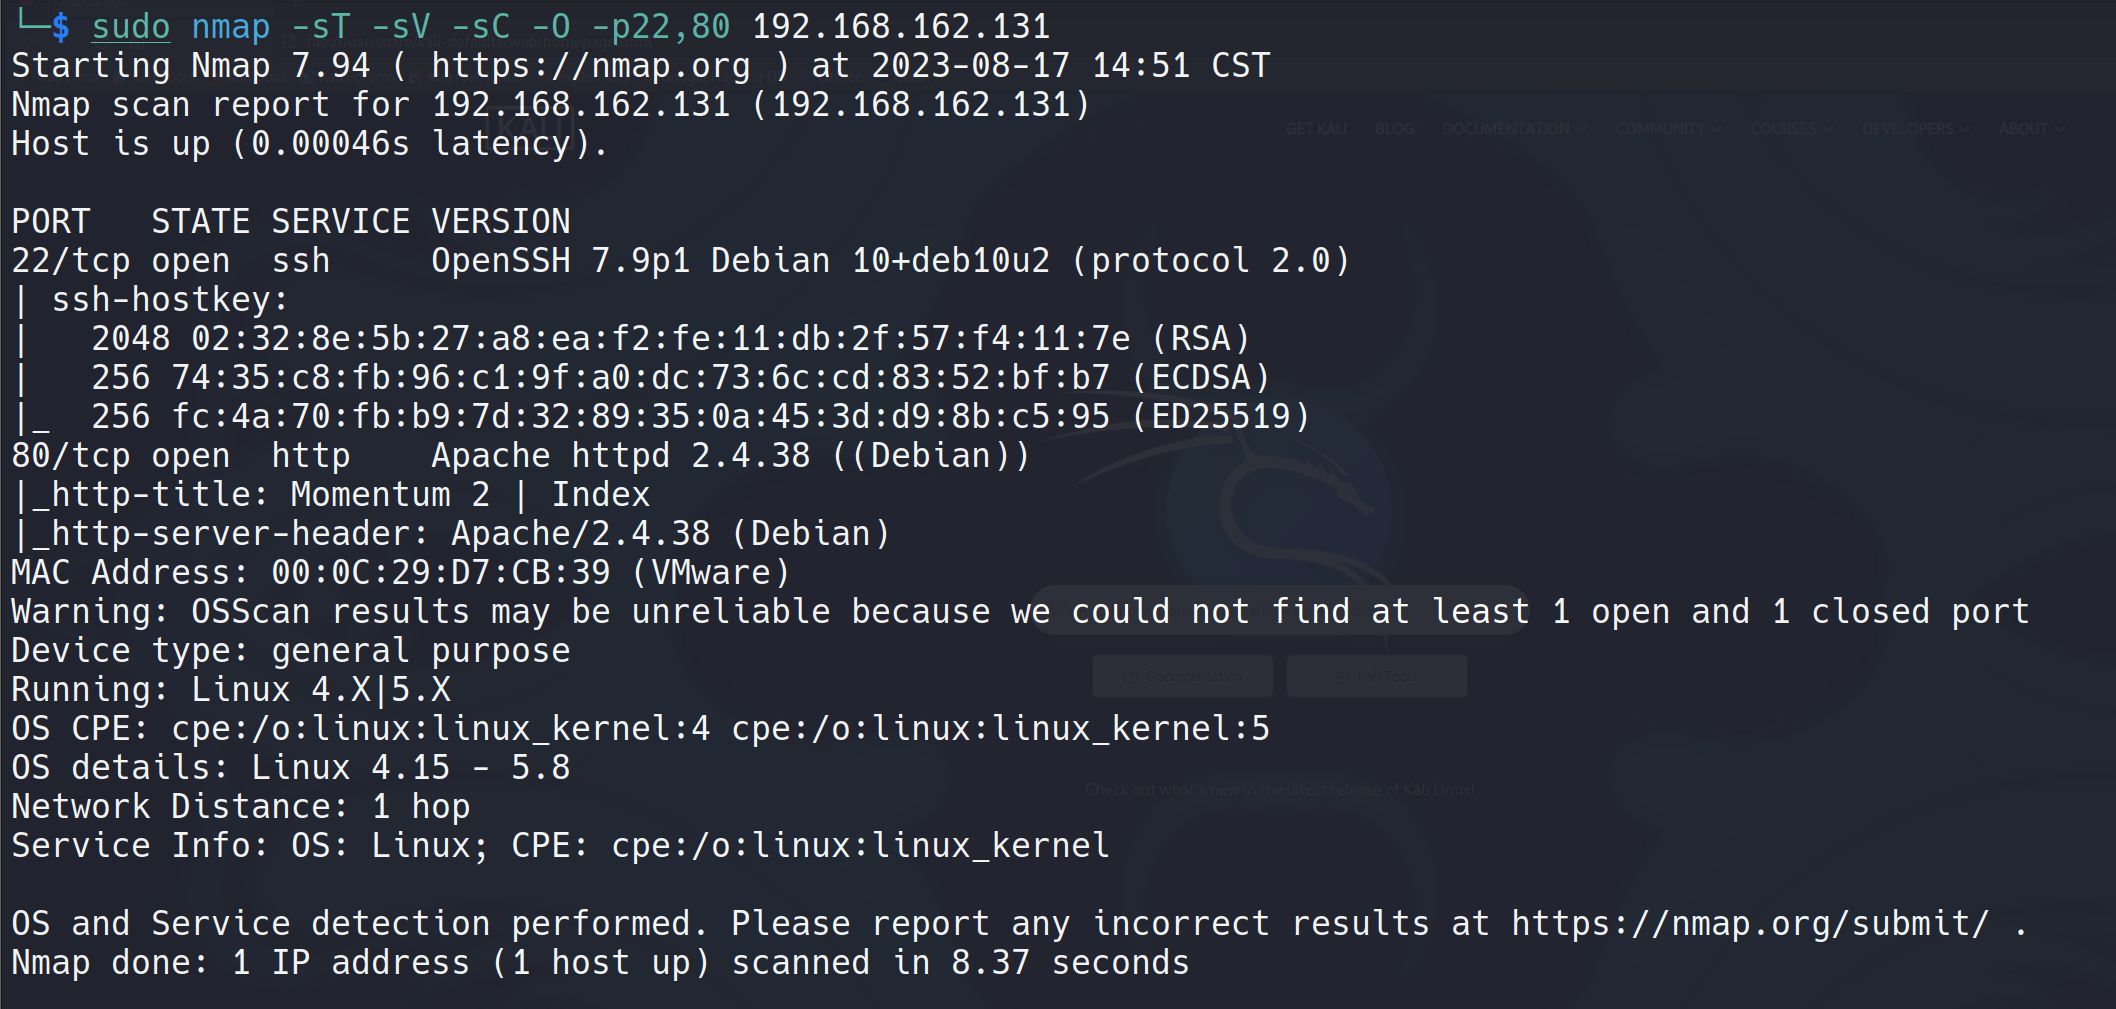Open the ABOUT dropdown menu
This screenshot has height=1009, width=2116.
[x=2030, y=129]
